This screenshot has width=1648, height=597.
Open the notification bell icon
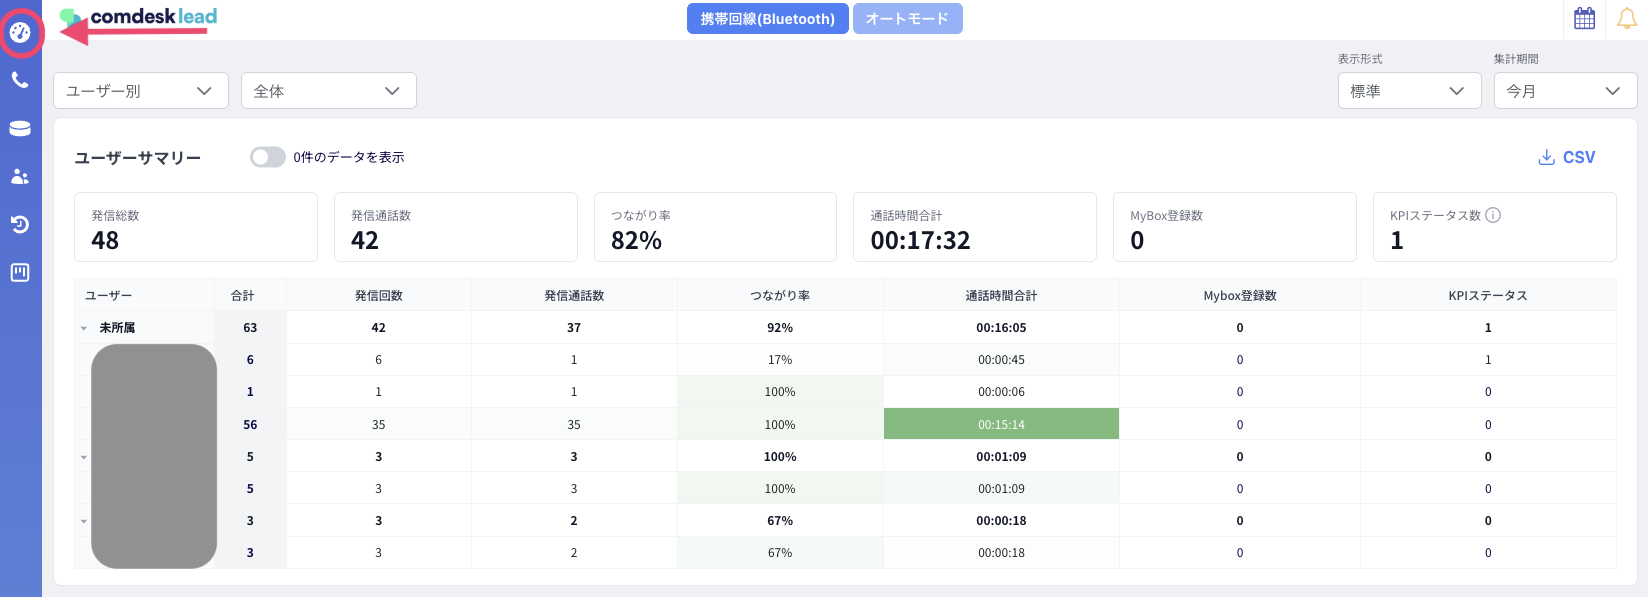(1627, 19)
